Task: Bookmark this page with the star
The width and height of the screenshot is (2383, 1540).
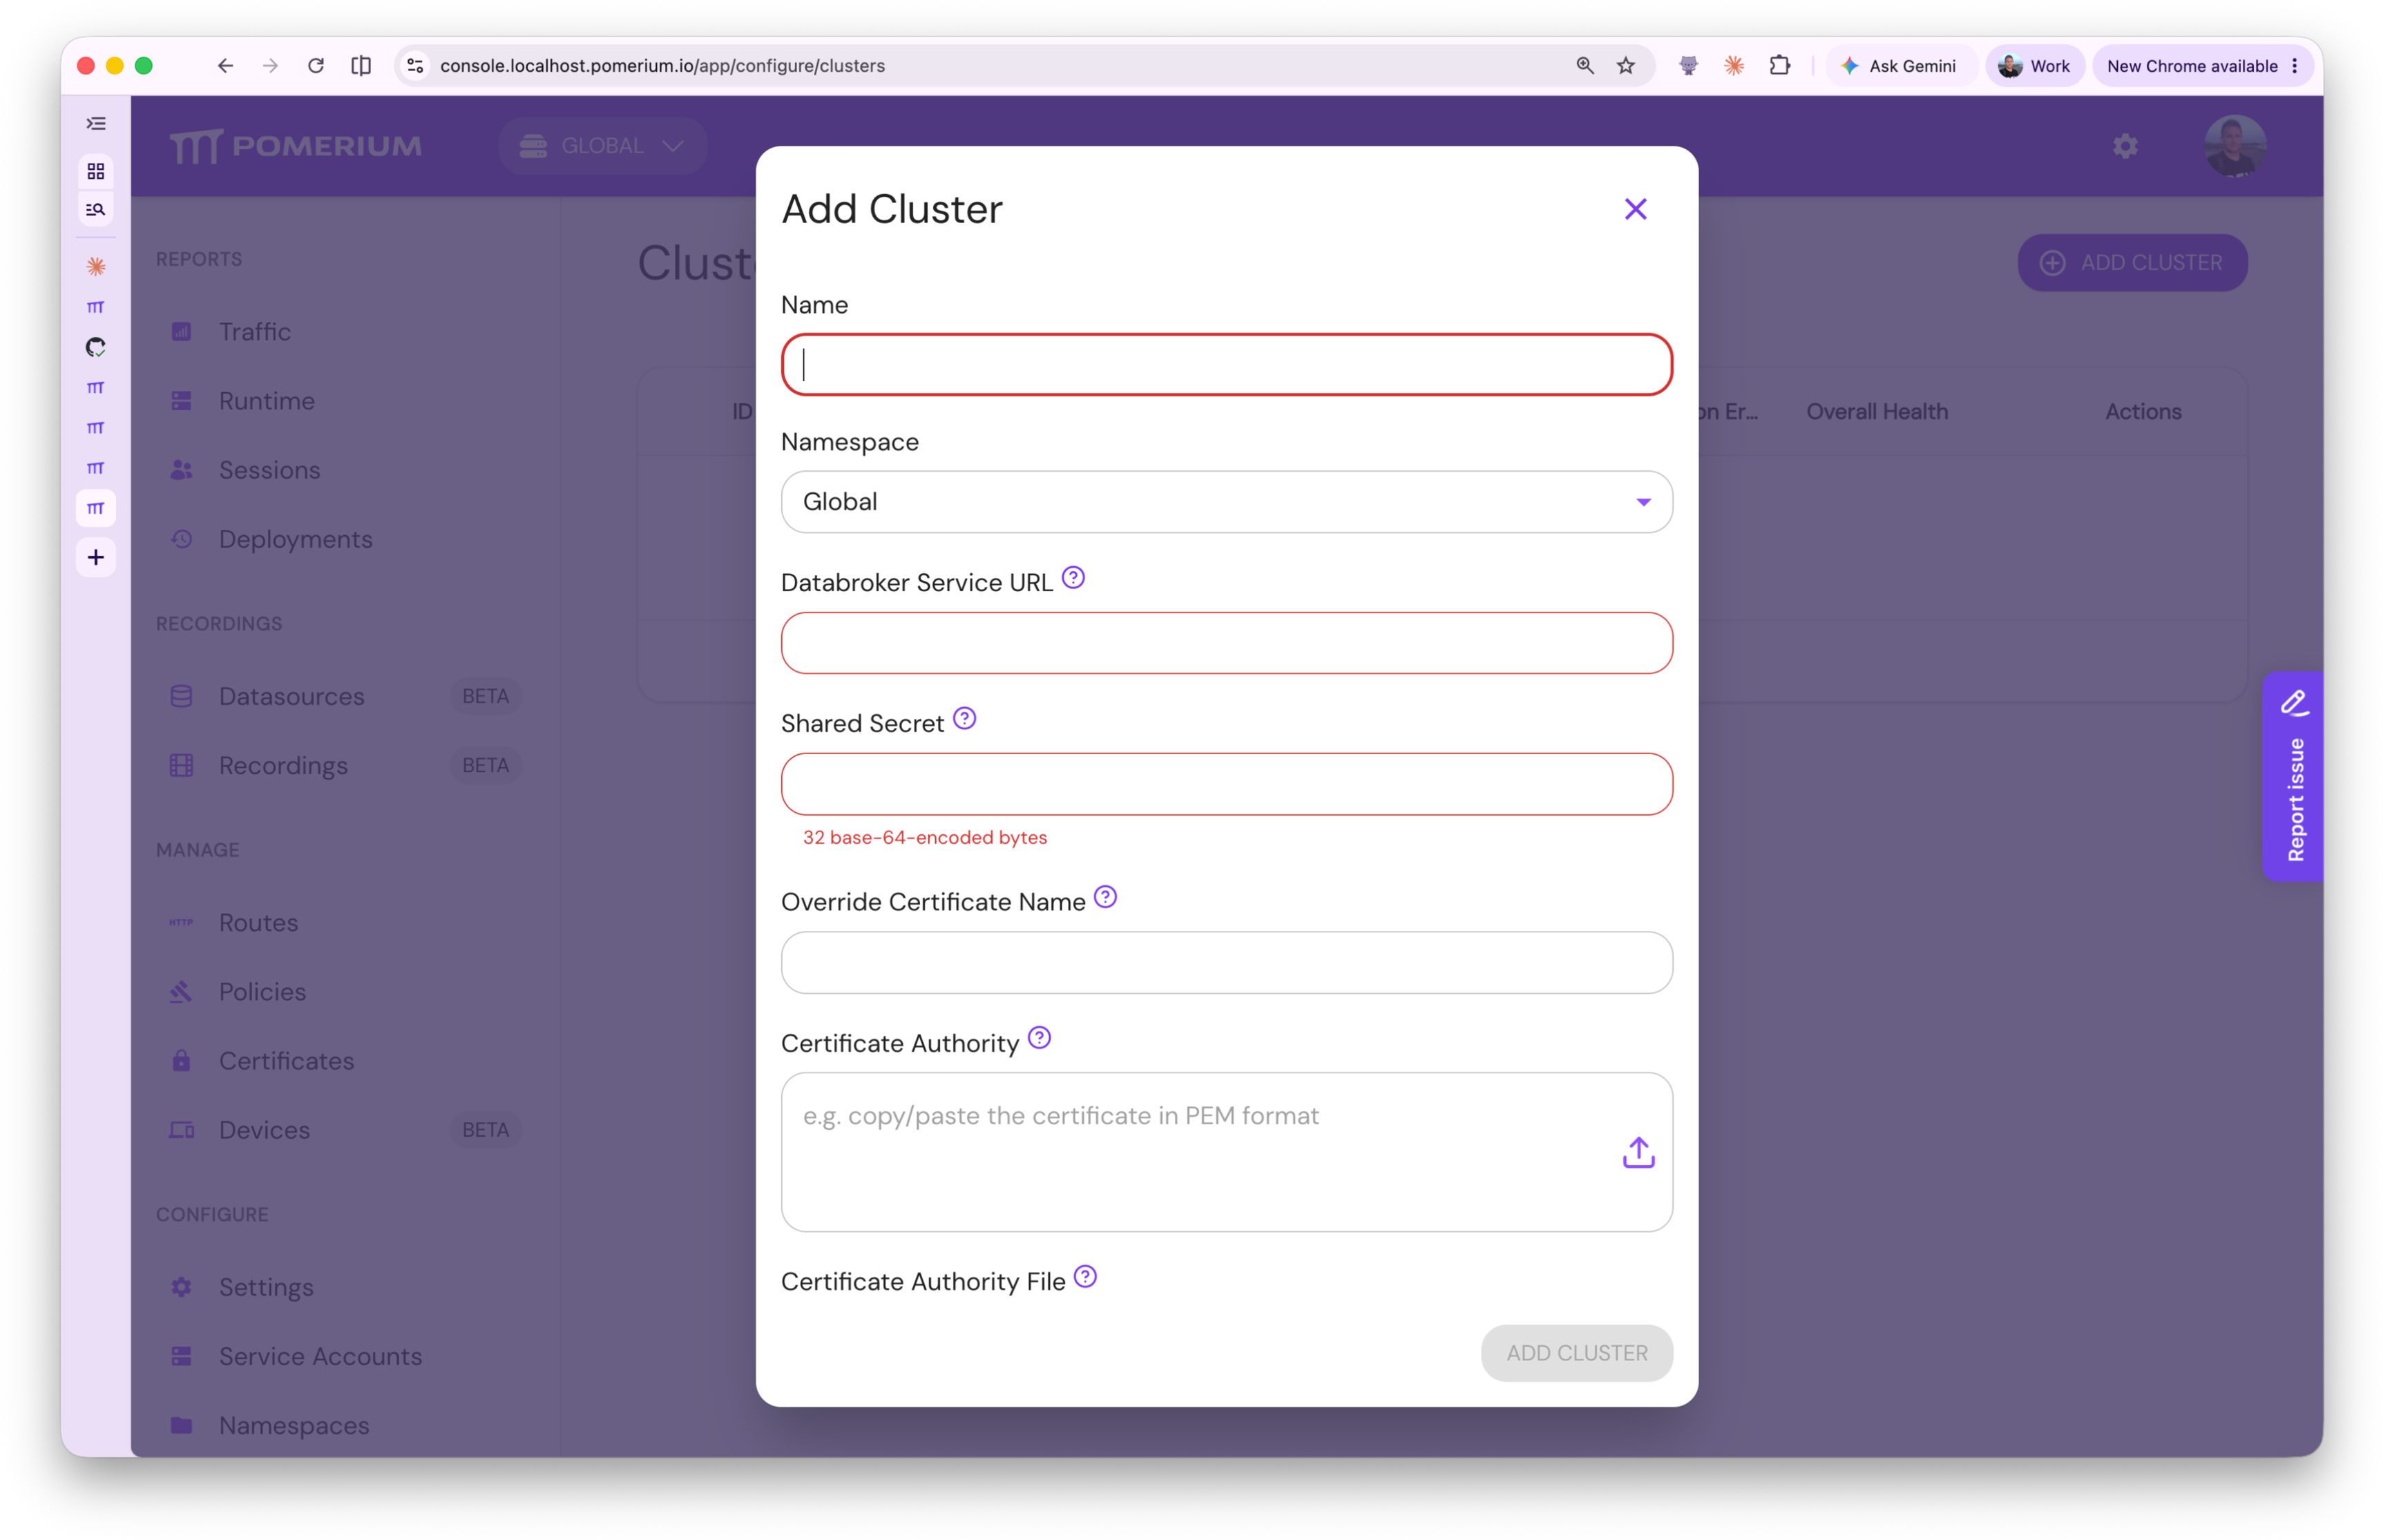Action: (x=1625, y=66)
